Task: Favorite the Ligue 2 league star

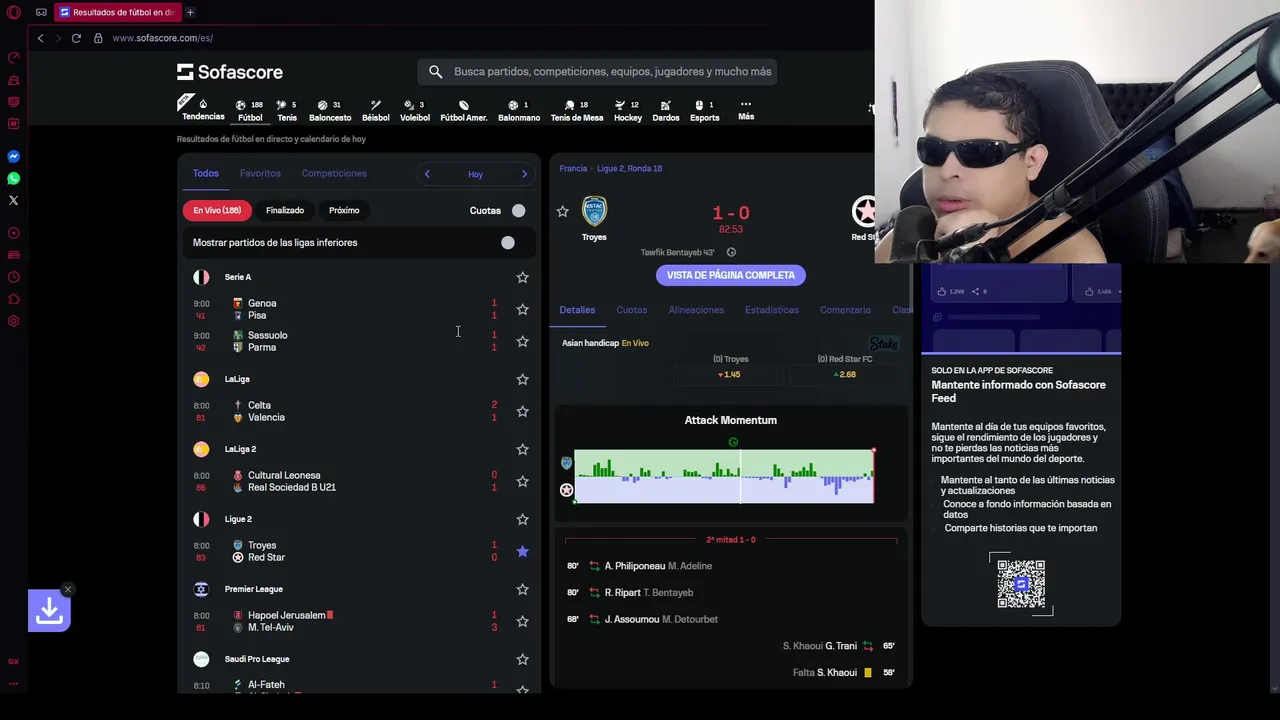Action: tap(522, 519)
